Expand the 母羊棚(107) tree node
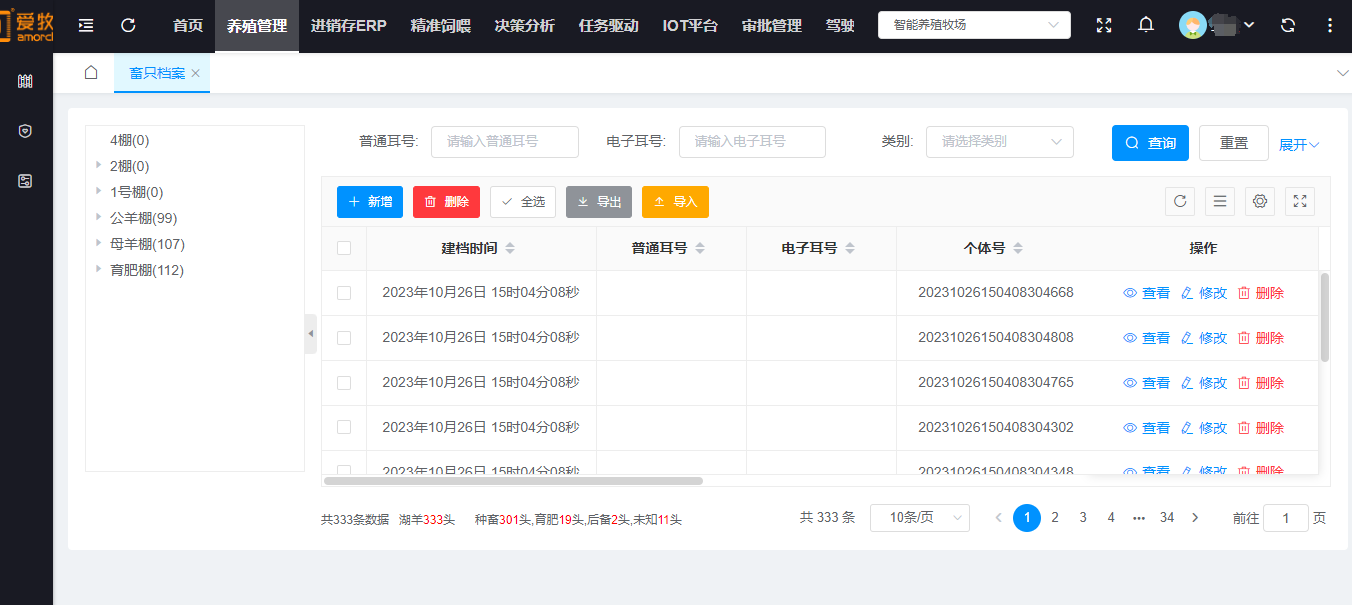 (98, 243)
